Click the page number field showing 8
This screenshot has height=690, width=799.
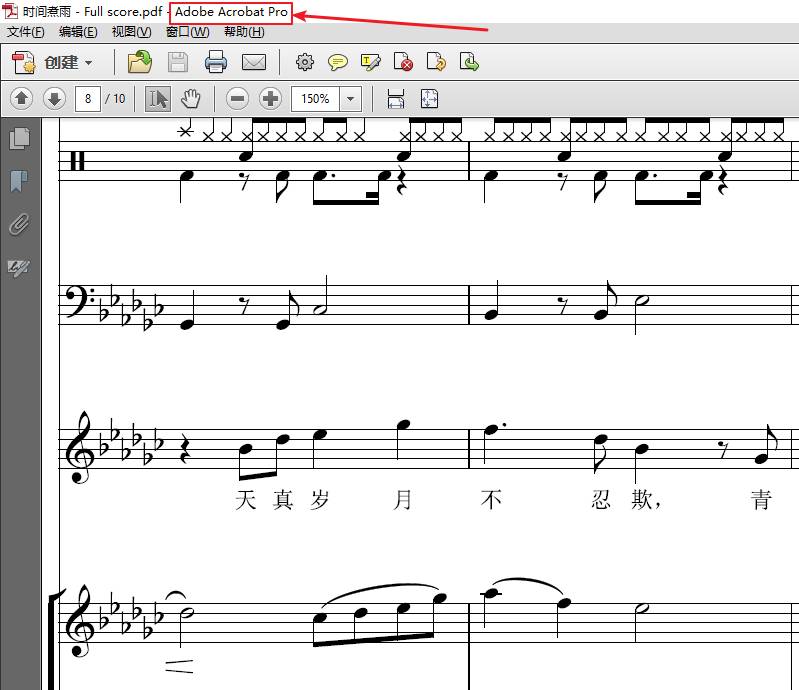[x=88, y=98]
